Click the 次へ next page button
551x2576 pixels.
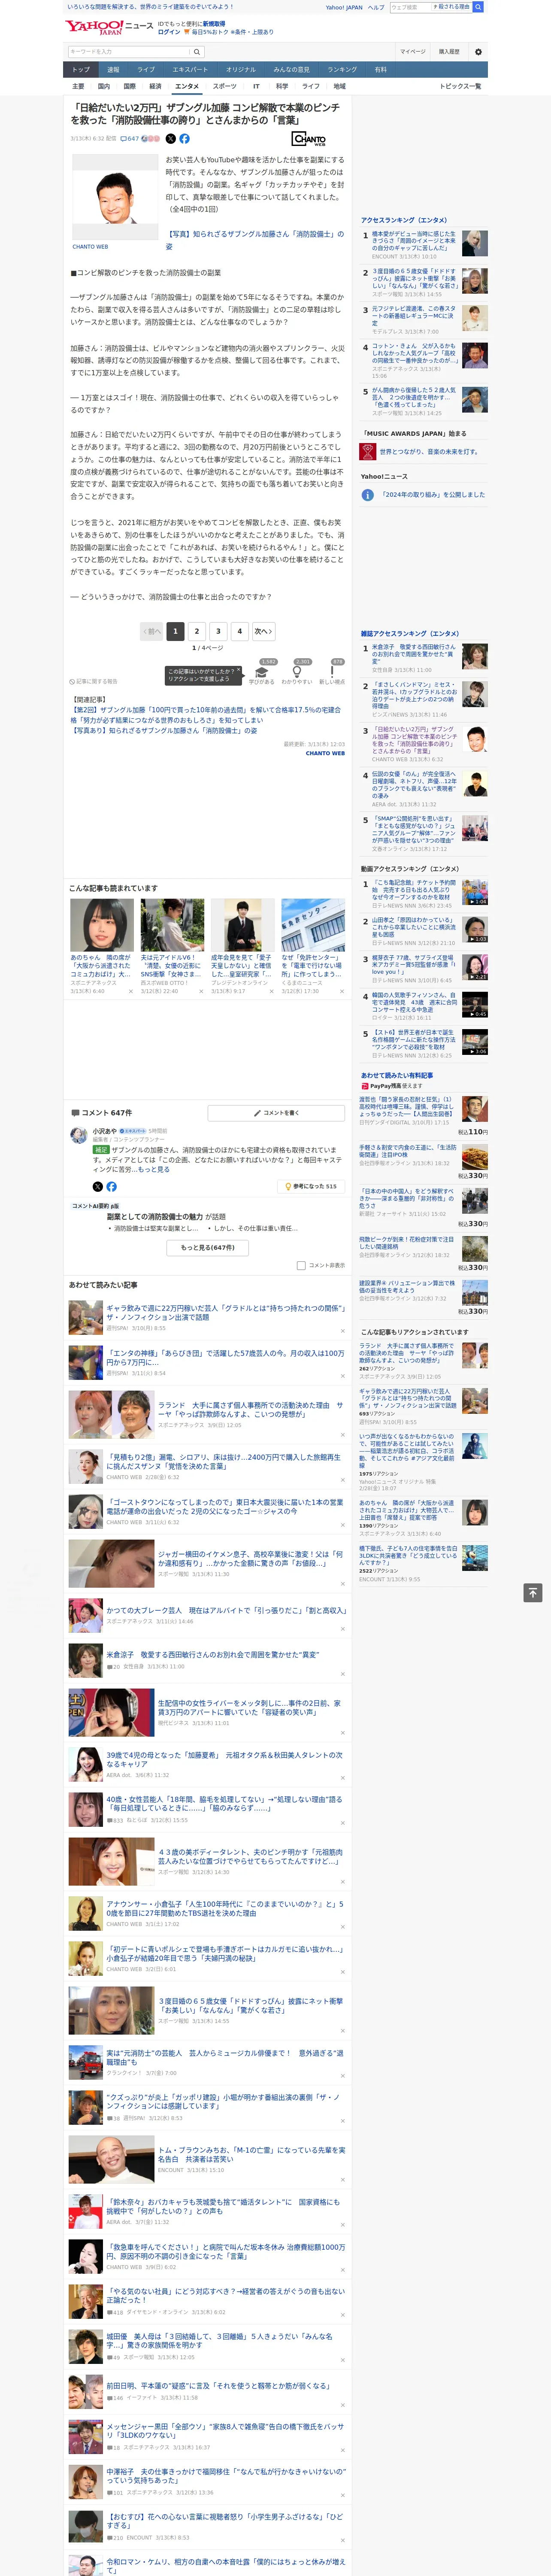263,631
